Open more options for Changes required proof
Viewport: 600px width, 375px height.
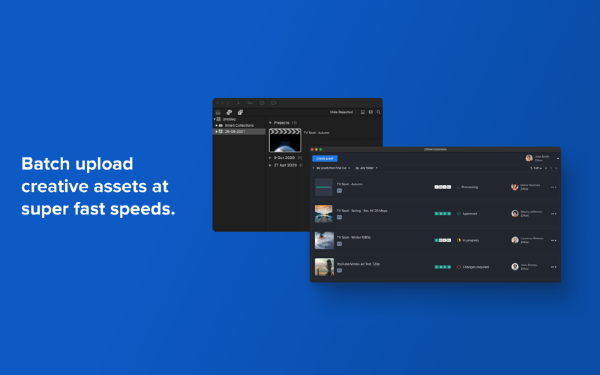click(553, 267)
